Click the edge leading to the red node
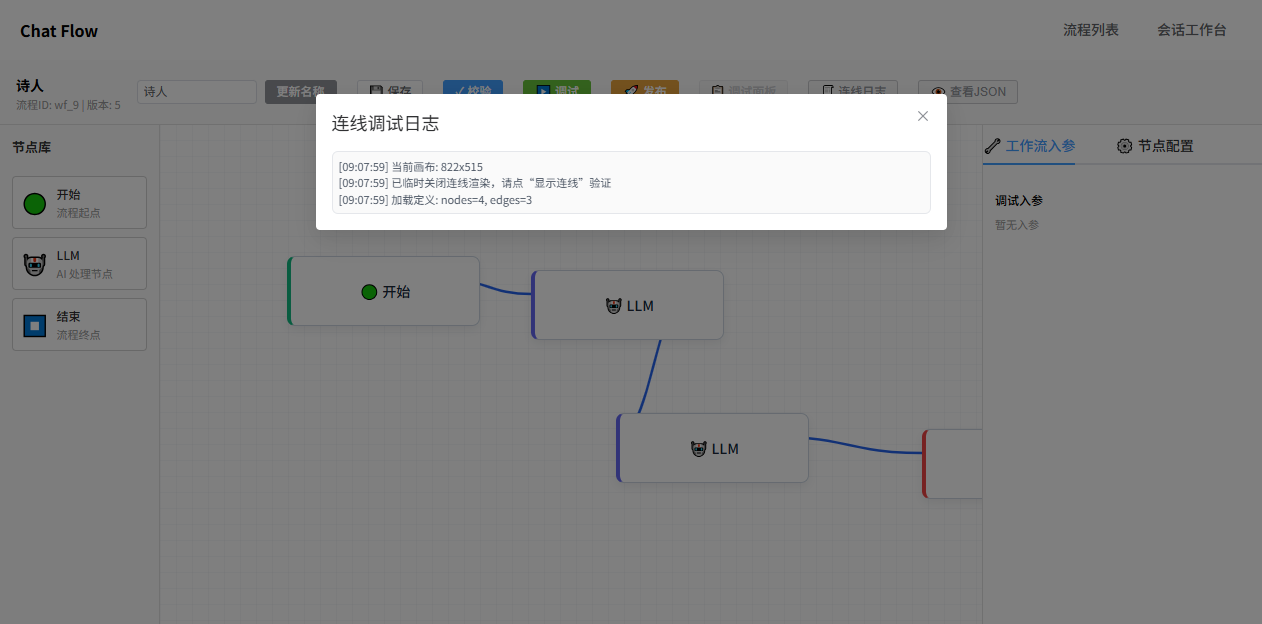The image size is (1262, 624). (865, 448)
